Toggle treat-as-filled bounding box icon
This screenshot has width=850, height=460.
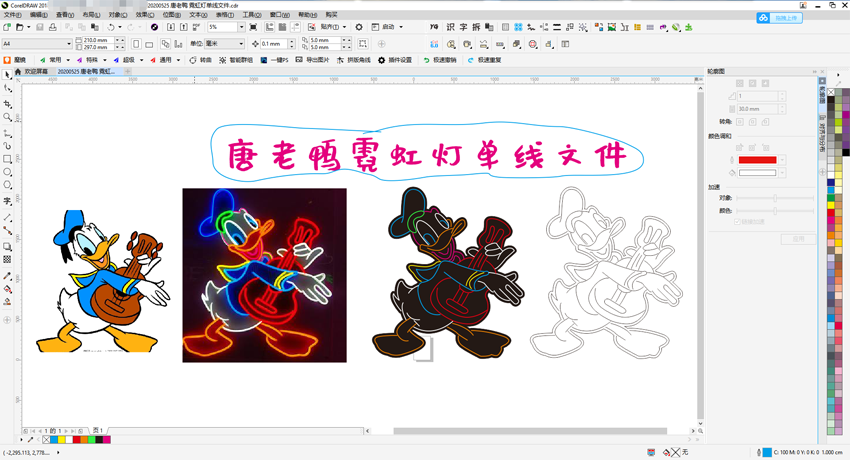(x=363, y=44)
